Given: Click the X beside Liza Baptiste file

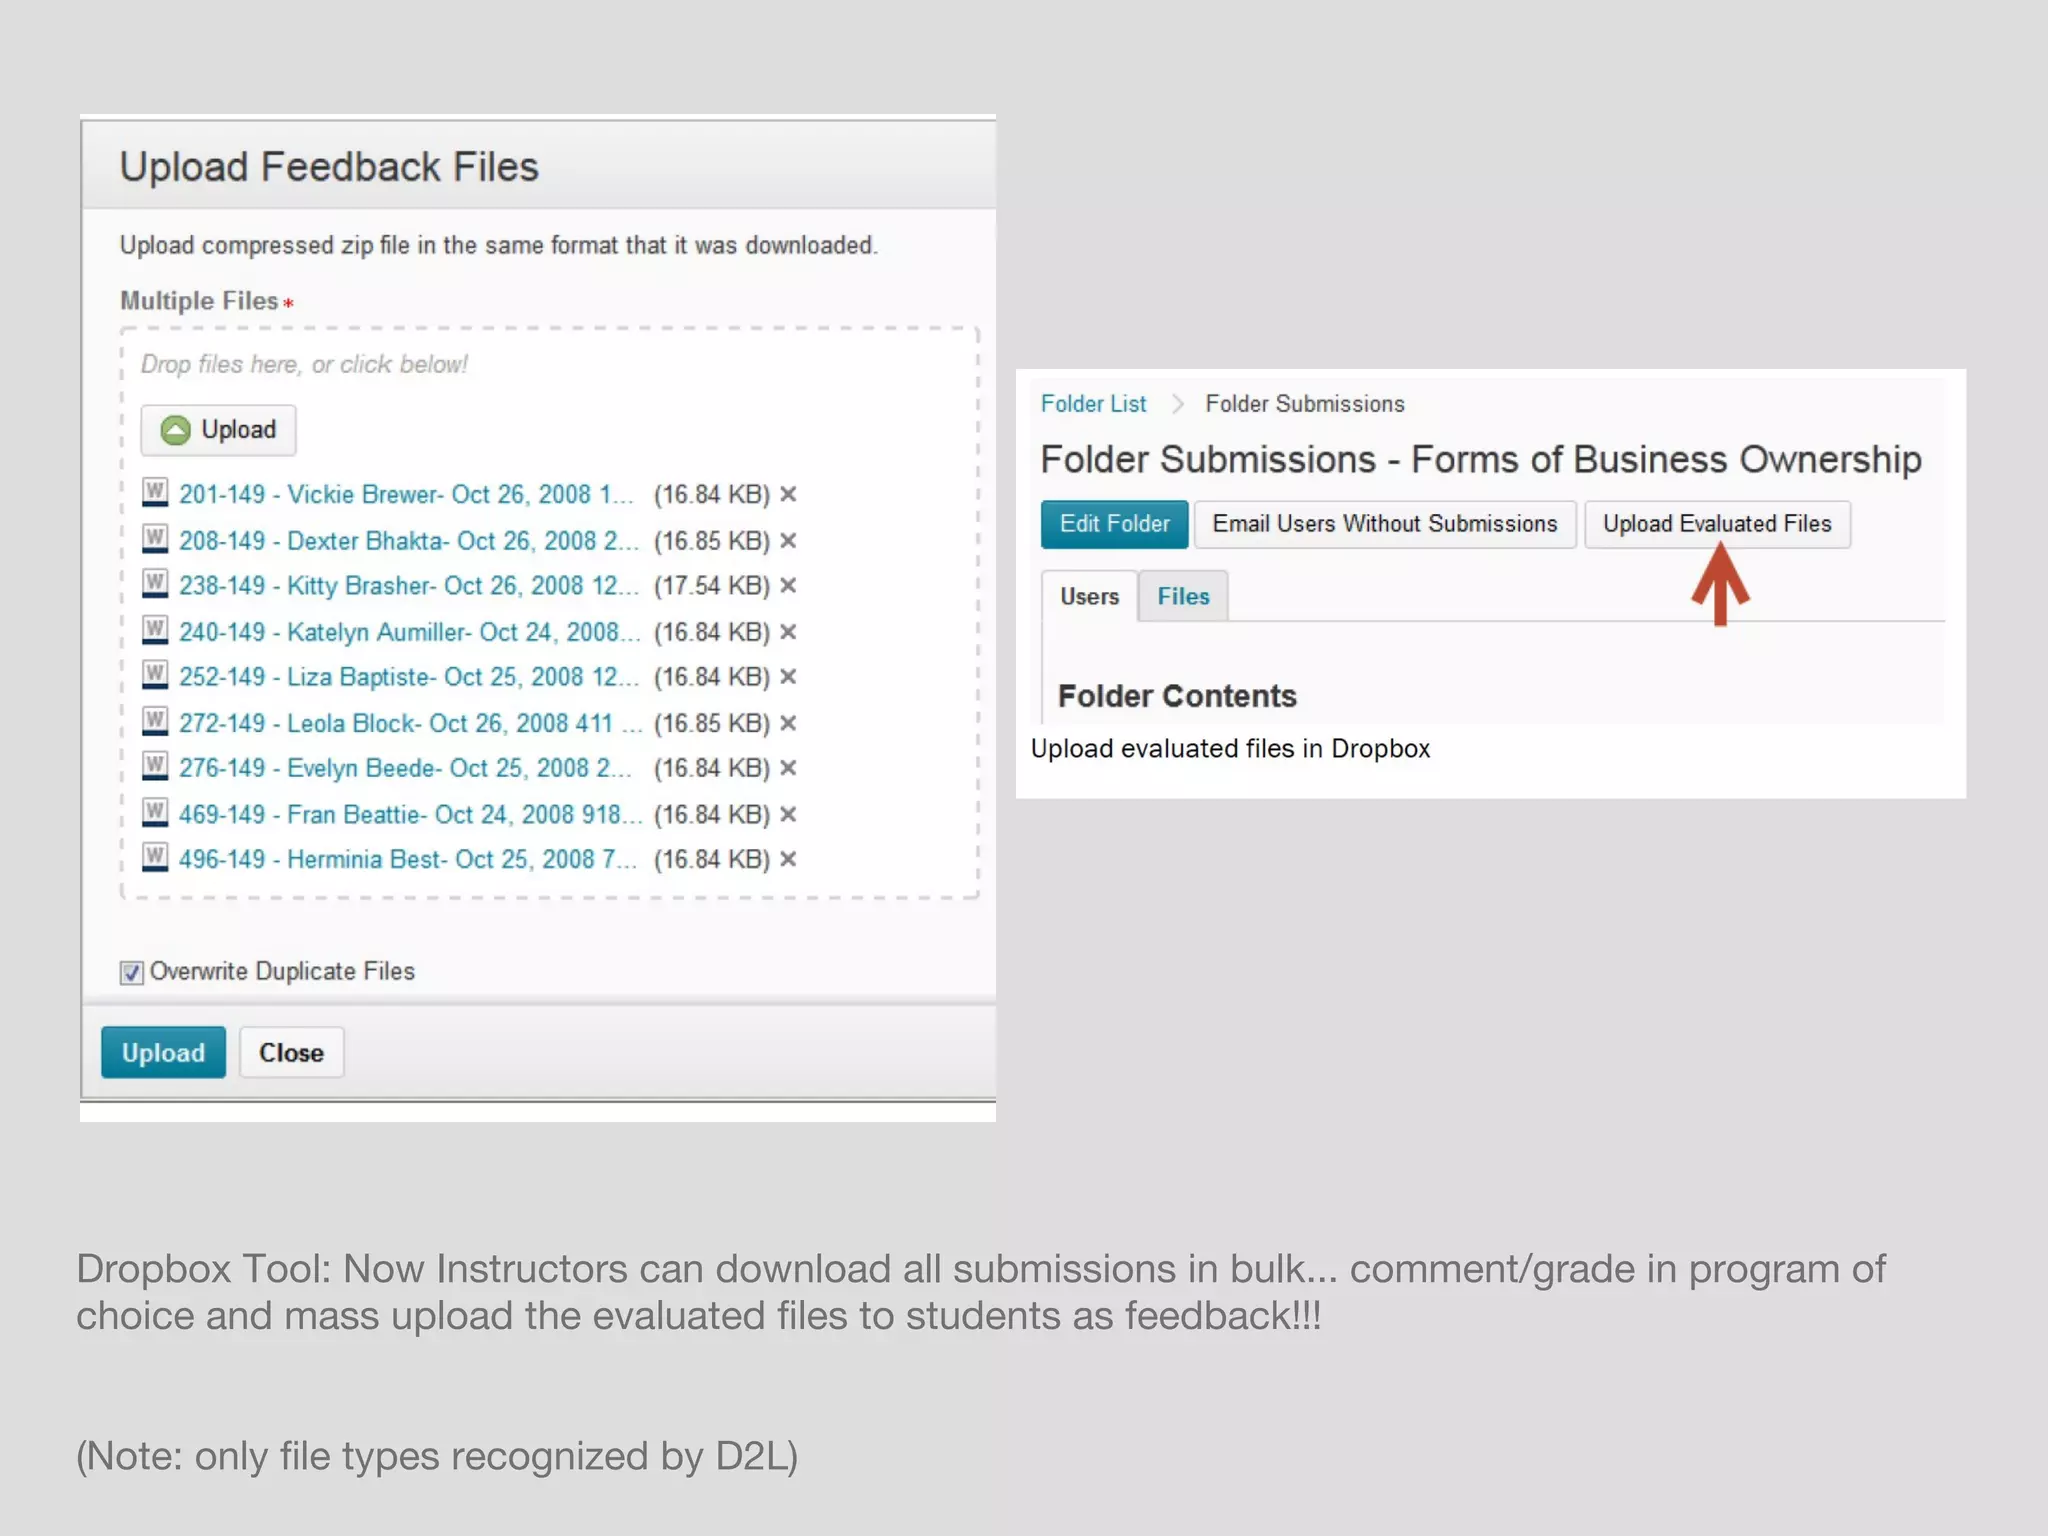Looking at the screenshot, I should click(788, 677).
